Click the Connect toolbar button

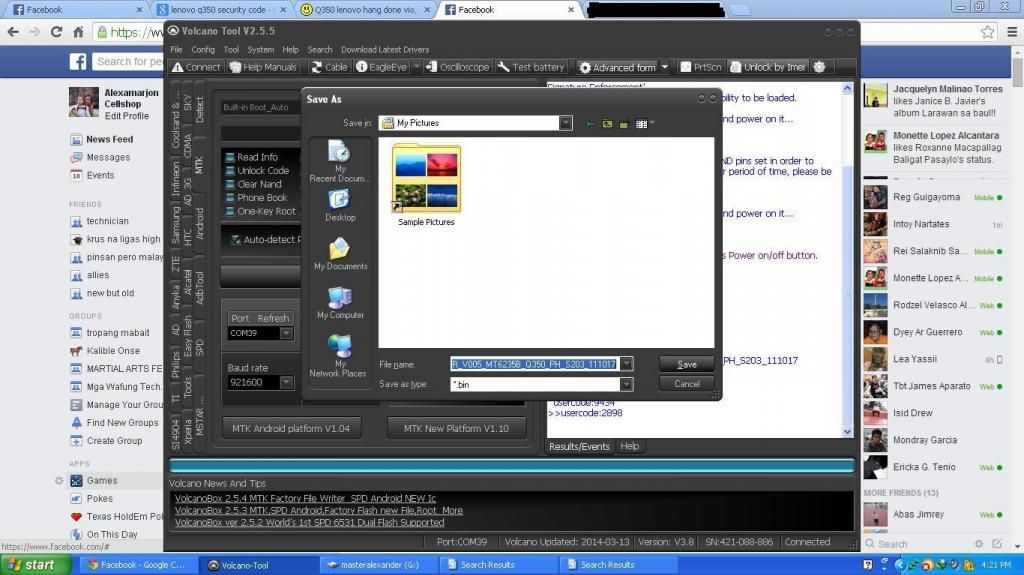196,67
